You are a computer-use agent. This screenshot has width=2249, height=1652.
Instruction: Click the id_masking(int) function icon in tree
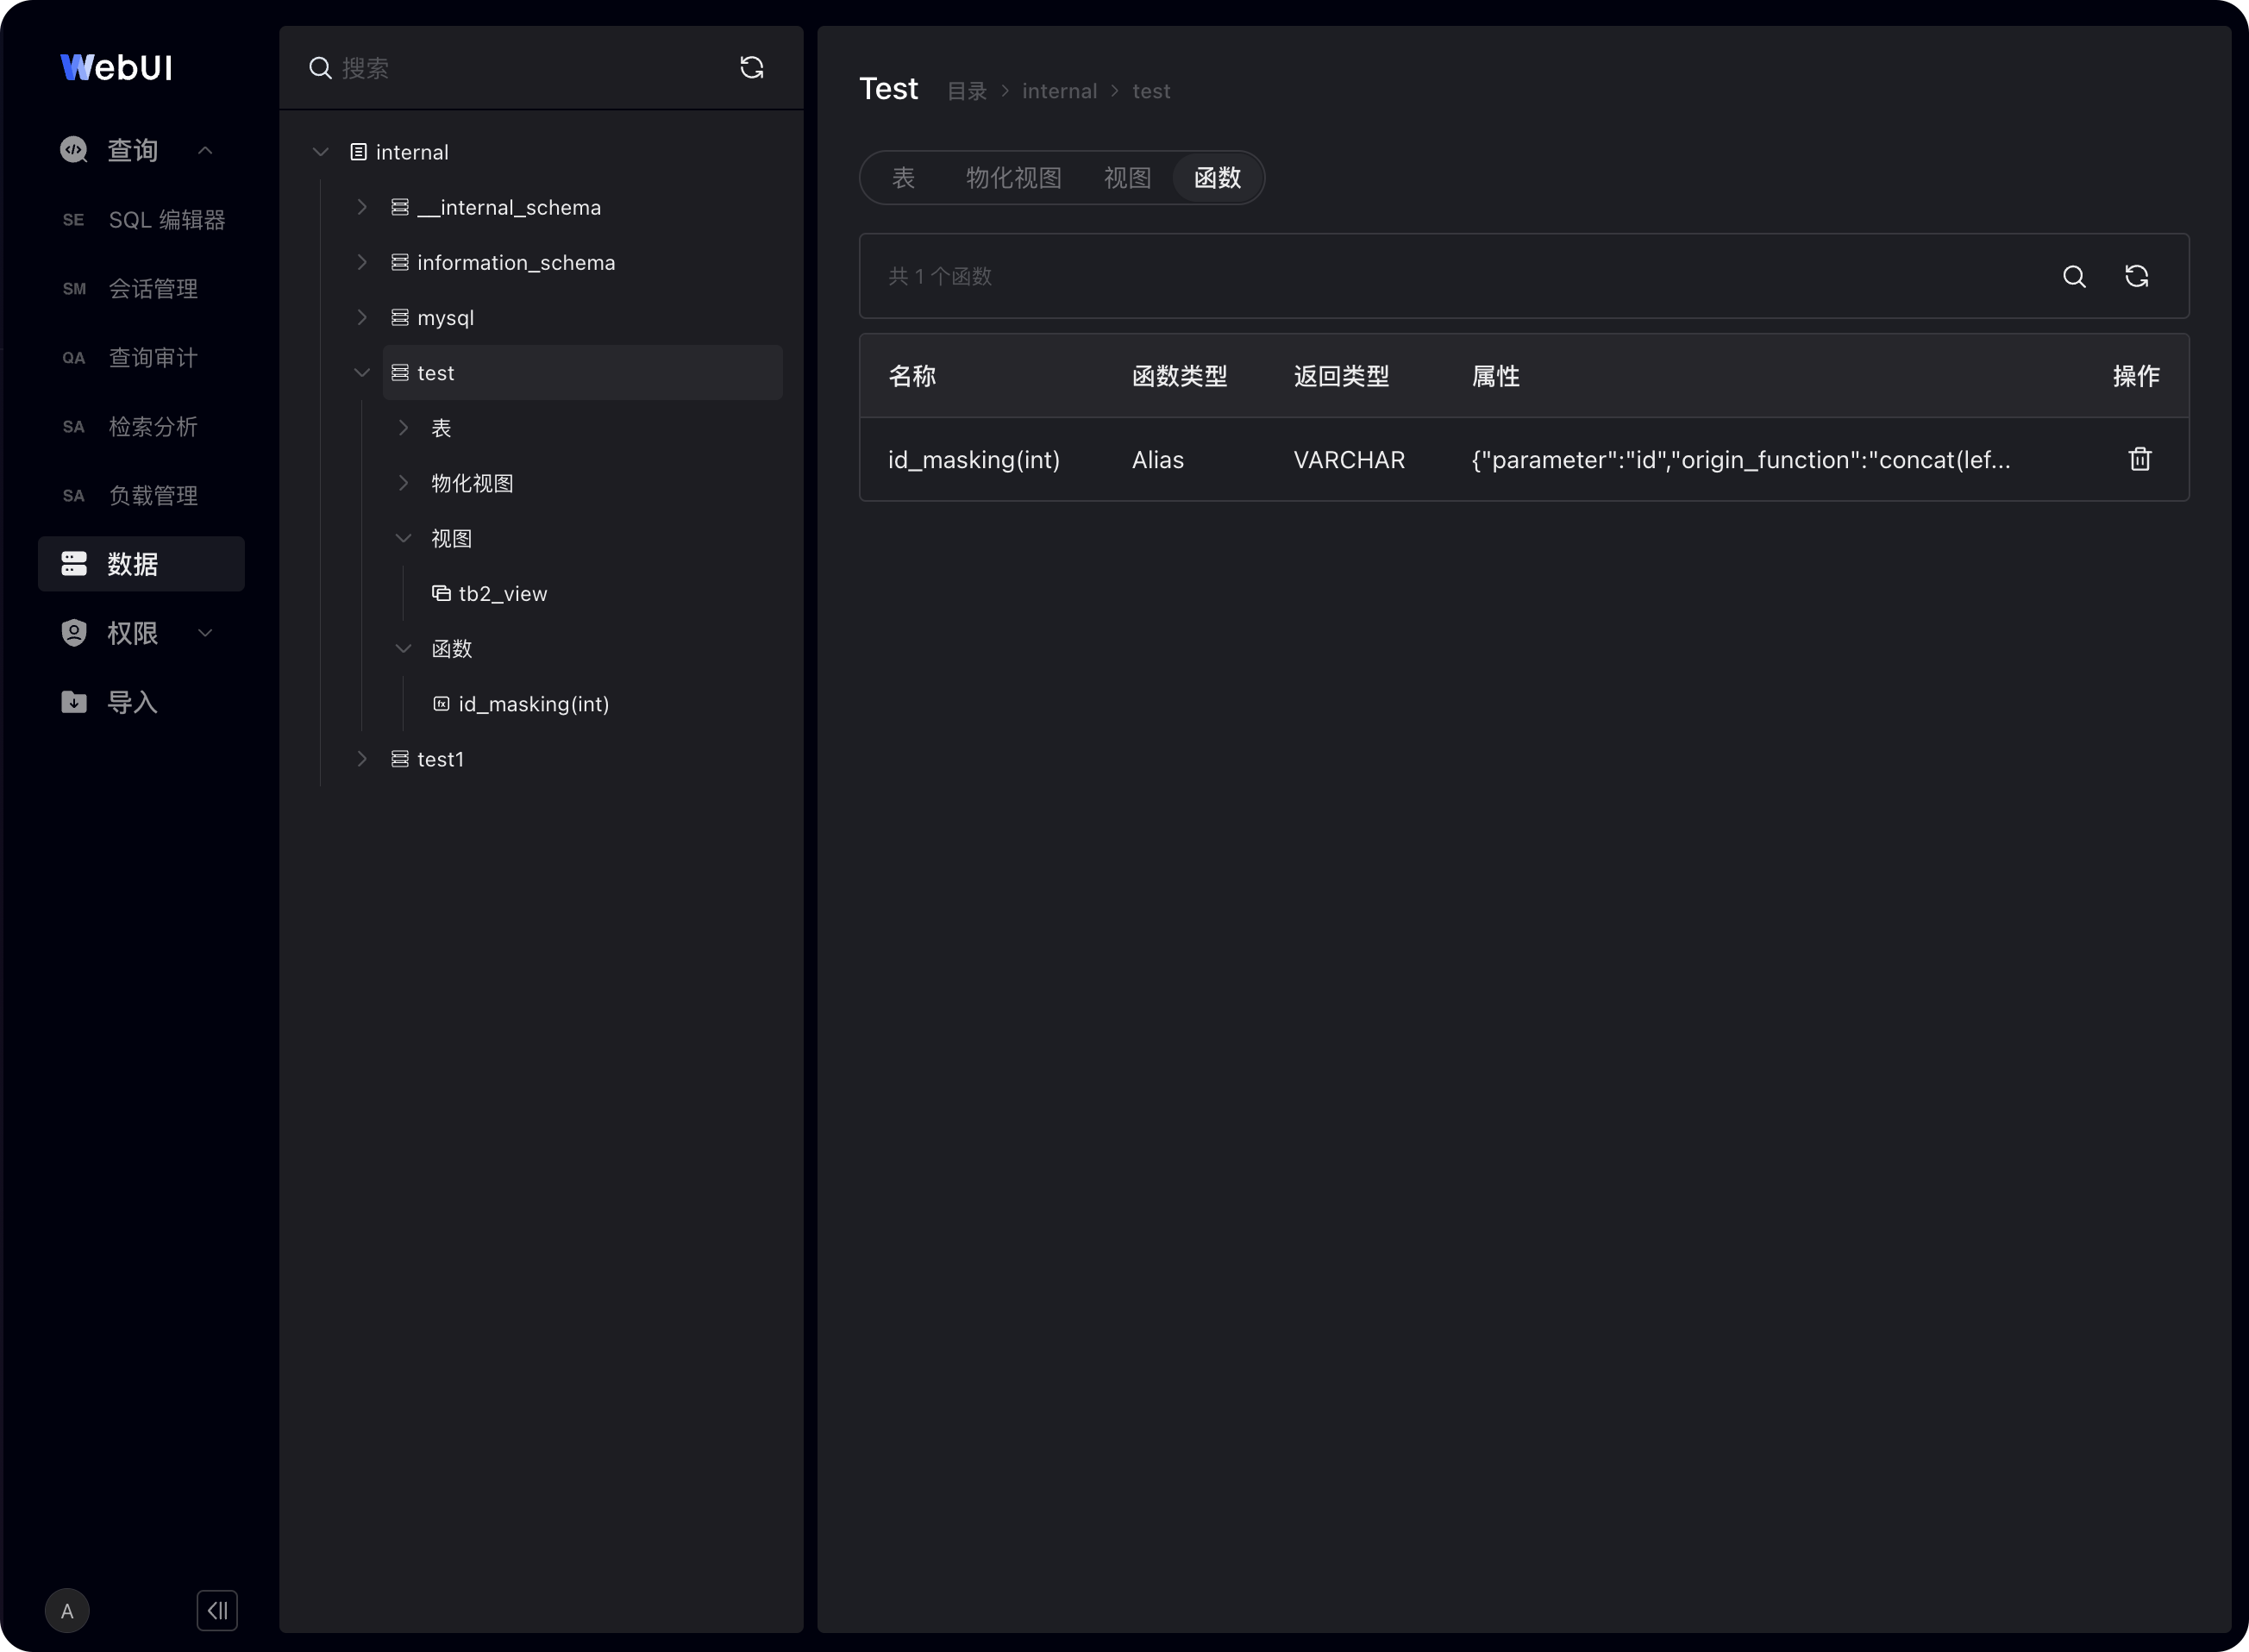[441, 704]
